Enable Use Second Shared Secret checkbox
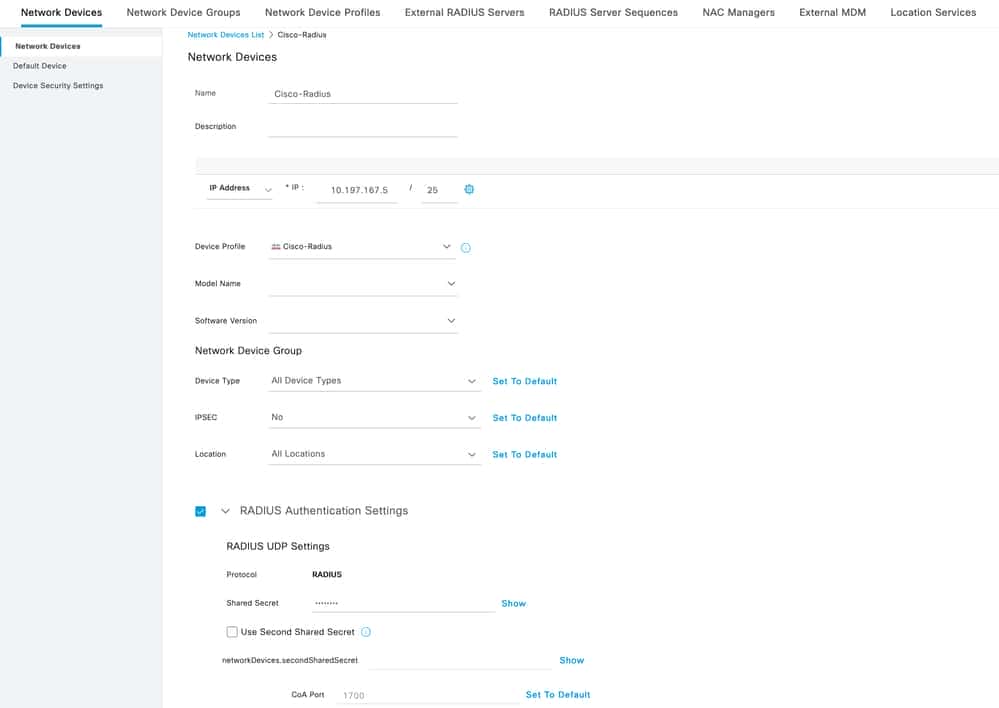999x708 pixels. [x=232, y=632]
